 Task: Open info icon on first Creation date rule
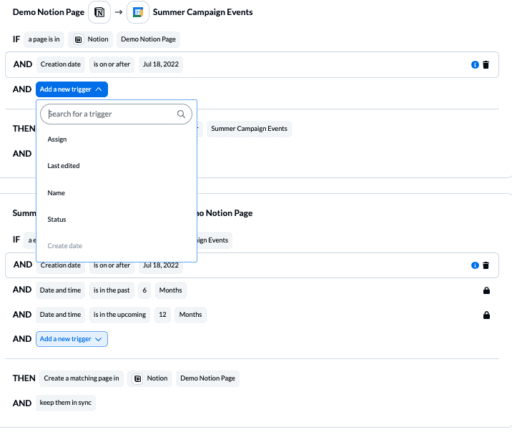(x=475, y=65)
